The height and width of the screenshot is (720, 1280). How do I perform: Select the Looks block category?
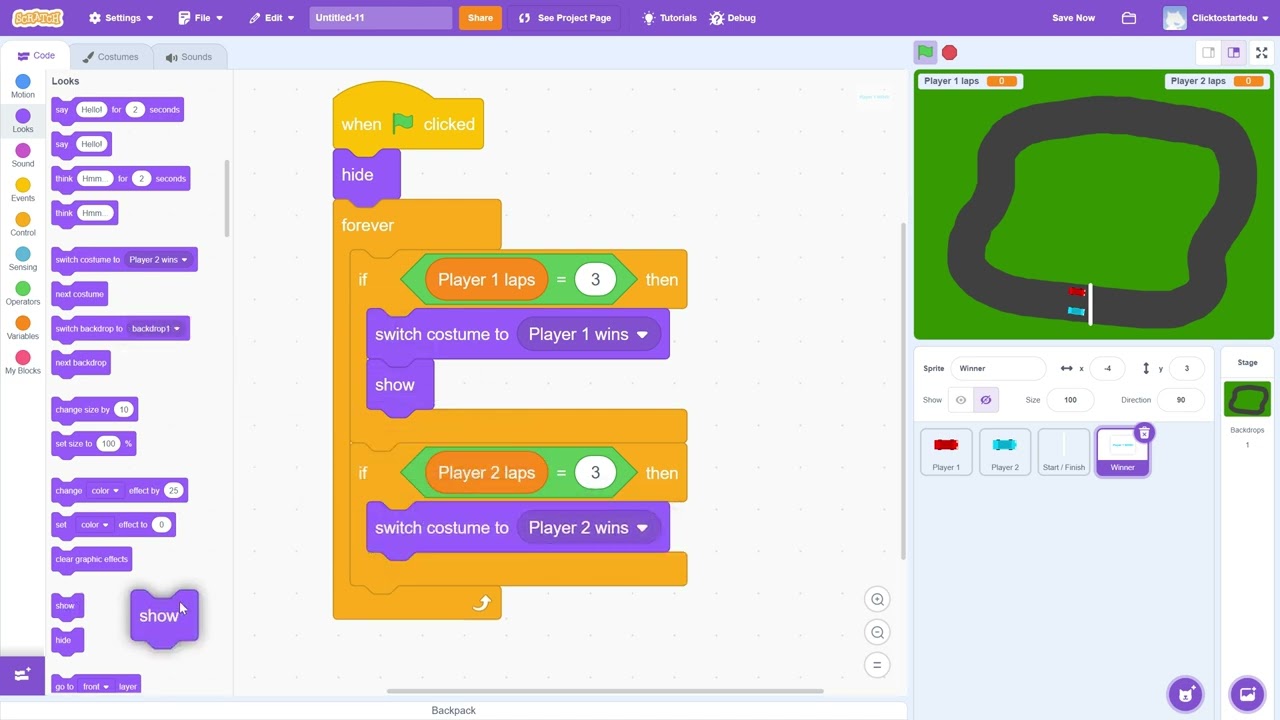click(x=23, y=121)
